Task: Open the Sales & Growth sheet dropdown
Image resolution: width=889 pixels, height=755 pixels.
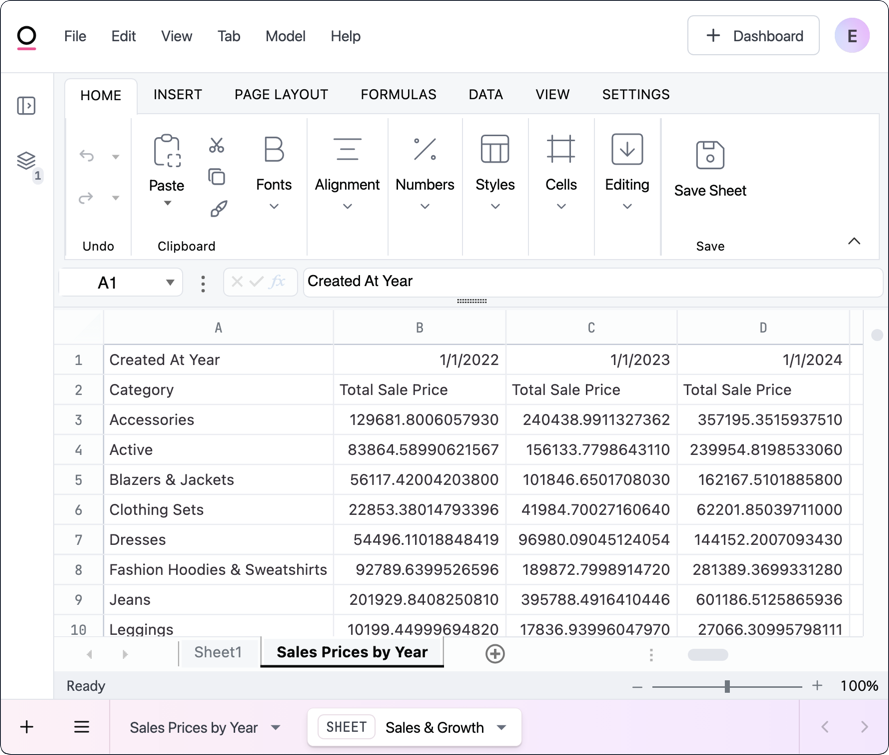Action: click(501, 727)
